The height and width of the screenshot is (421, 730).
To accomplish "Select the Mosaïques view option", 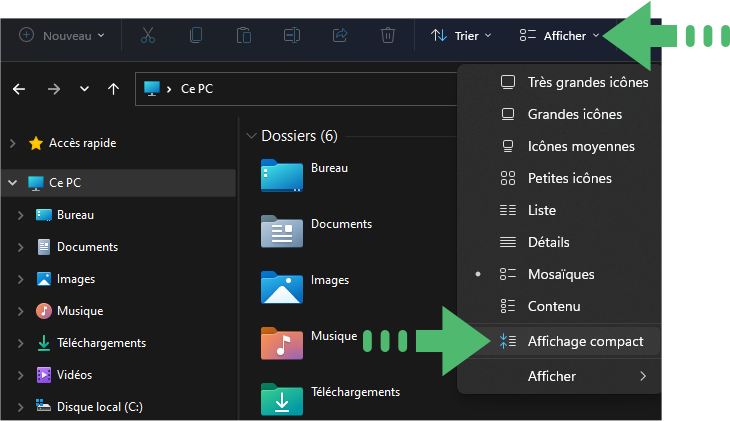I will 559,274.
